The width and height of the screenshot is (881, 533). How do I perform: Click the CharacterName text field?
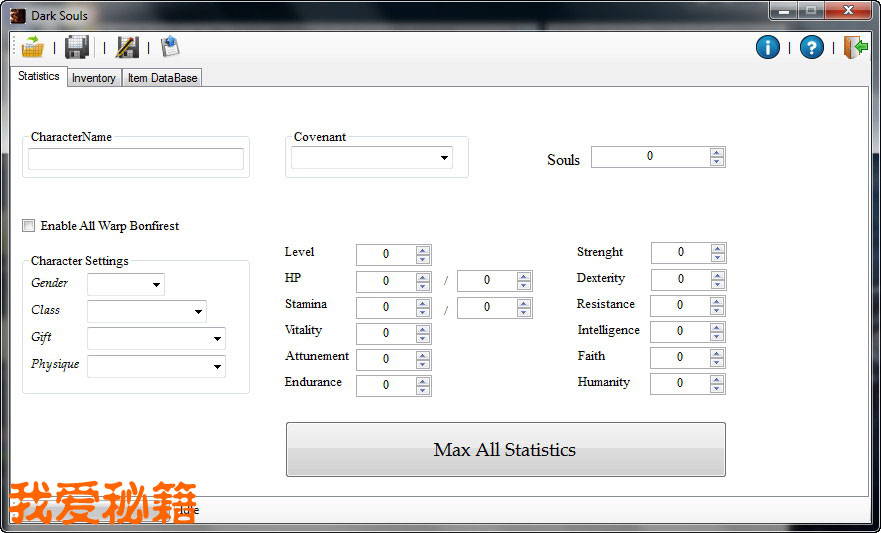coord(136,159)
